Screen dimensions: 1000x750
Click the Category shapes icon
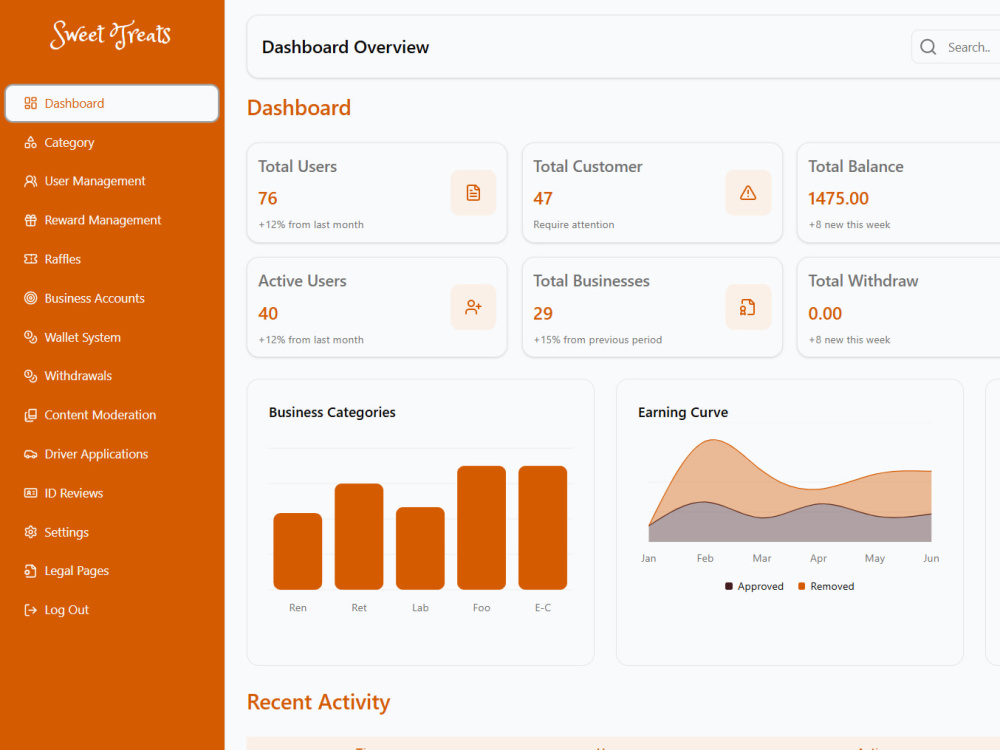pyautogui.click(x=31, y=142)
